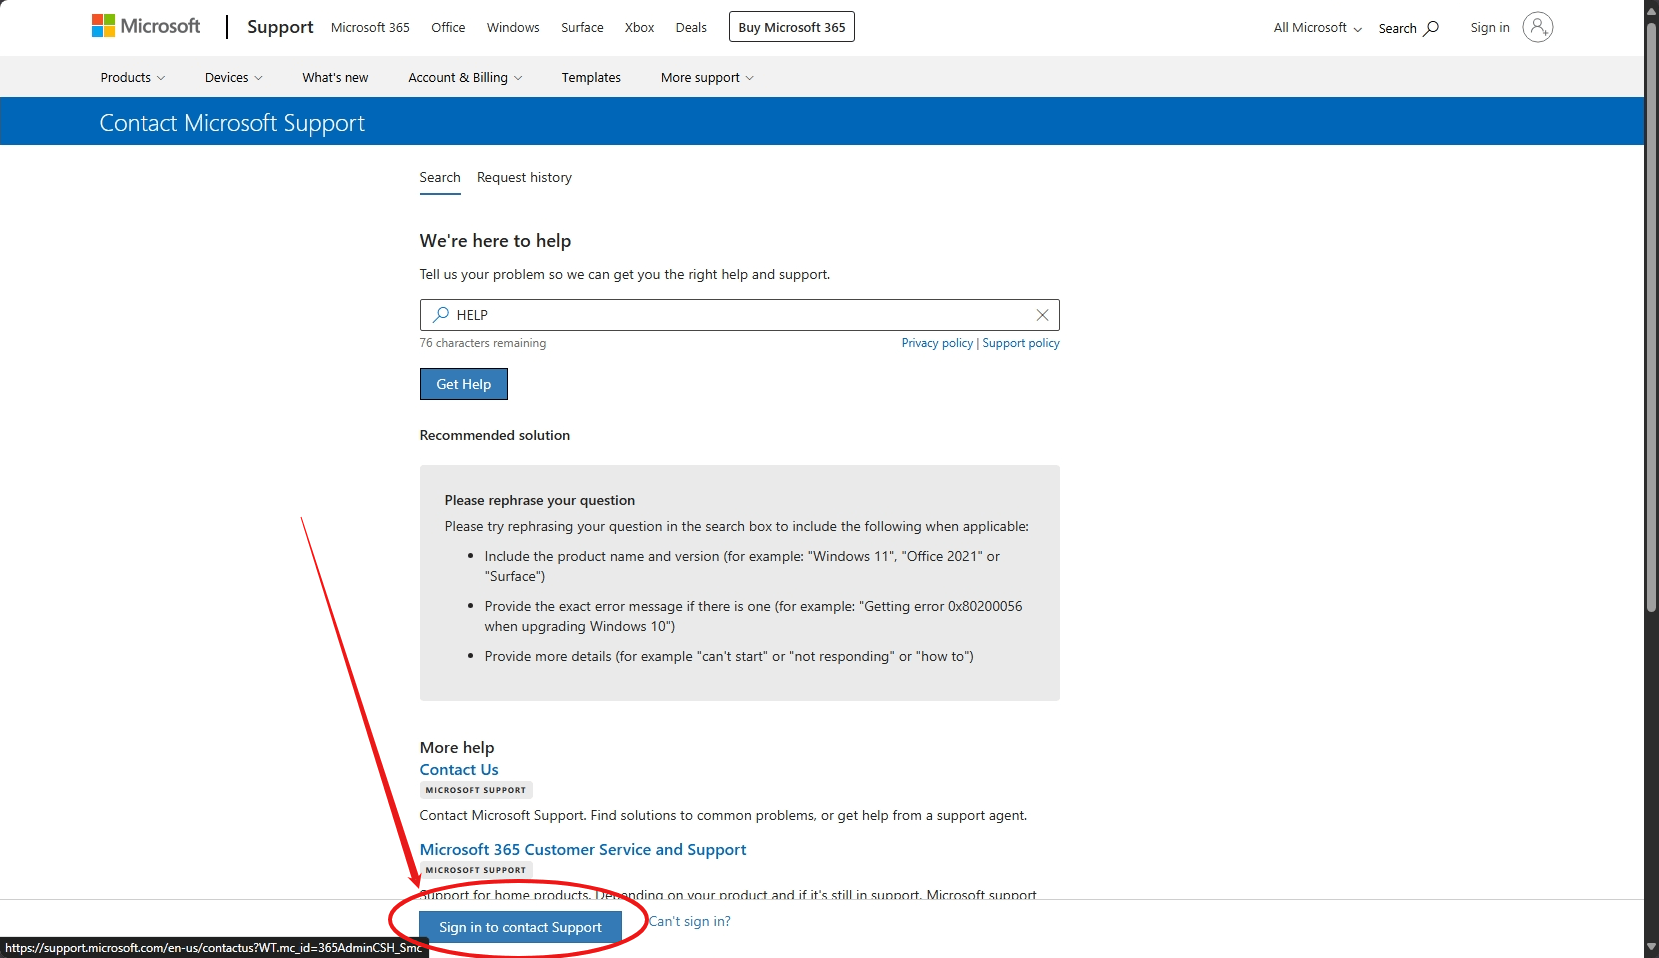Click the '76 characters remaining' text
Viewport: 1659px width, 958px height.
(x=483, y=343)
